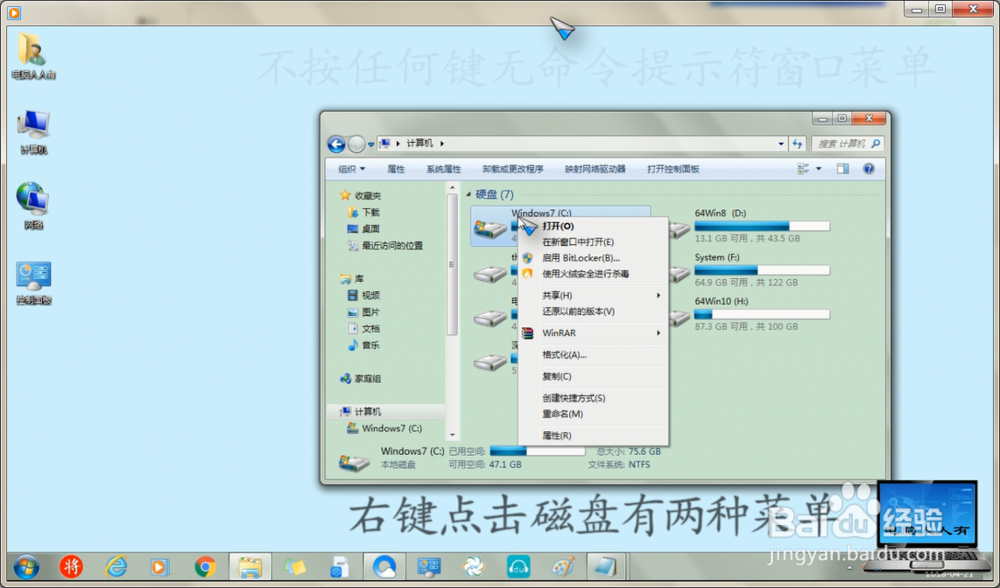The width and height of the screenshot is (1000, 588).
Task: Select 家庭组 in the navigation pane
Action: click(x=368, y=378)
